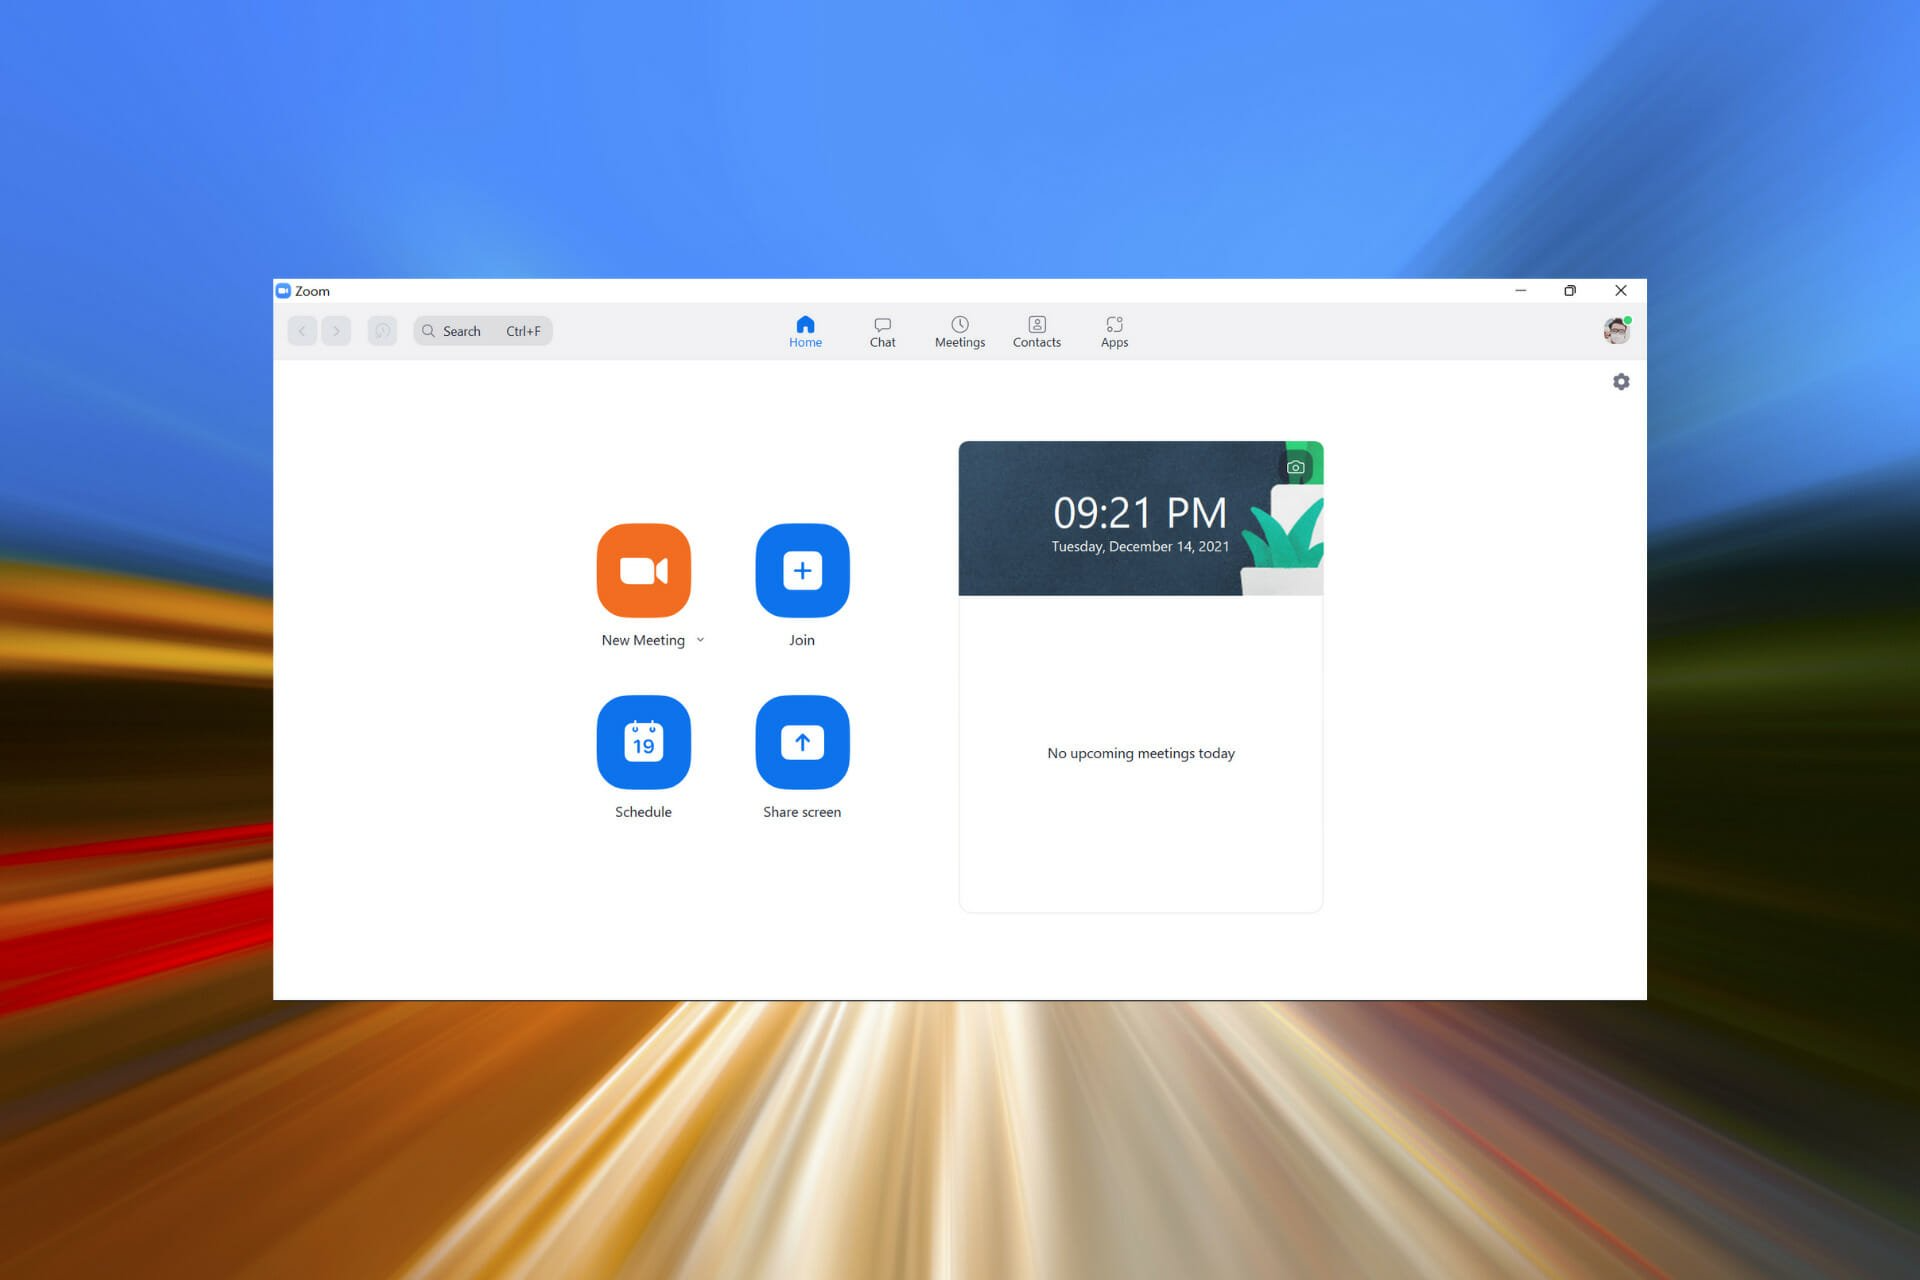Screen dimensions: 1920x1280
Task: Click the Search Ctrl+F input field
Action: coord(487,330)
